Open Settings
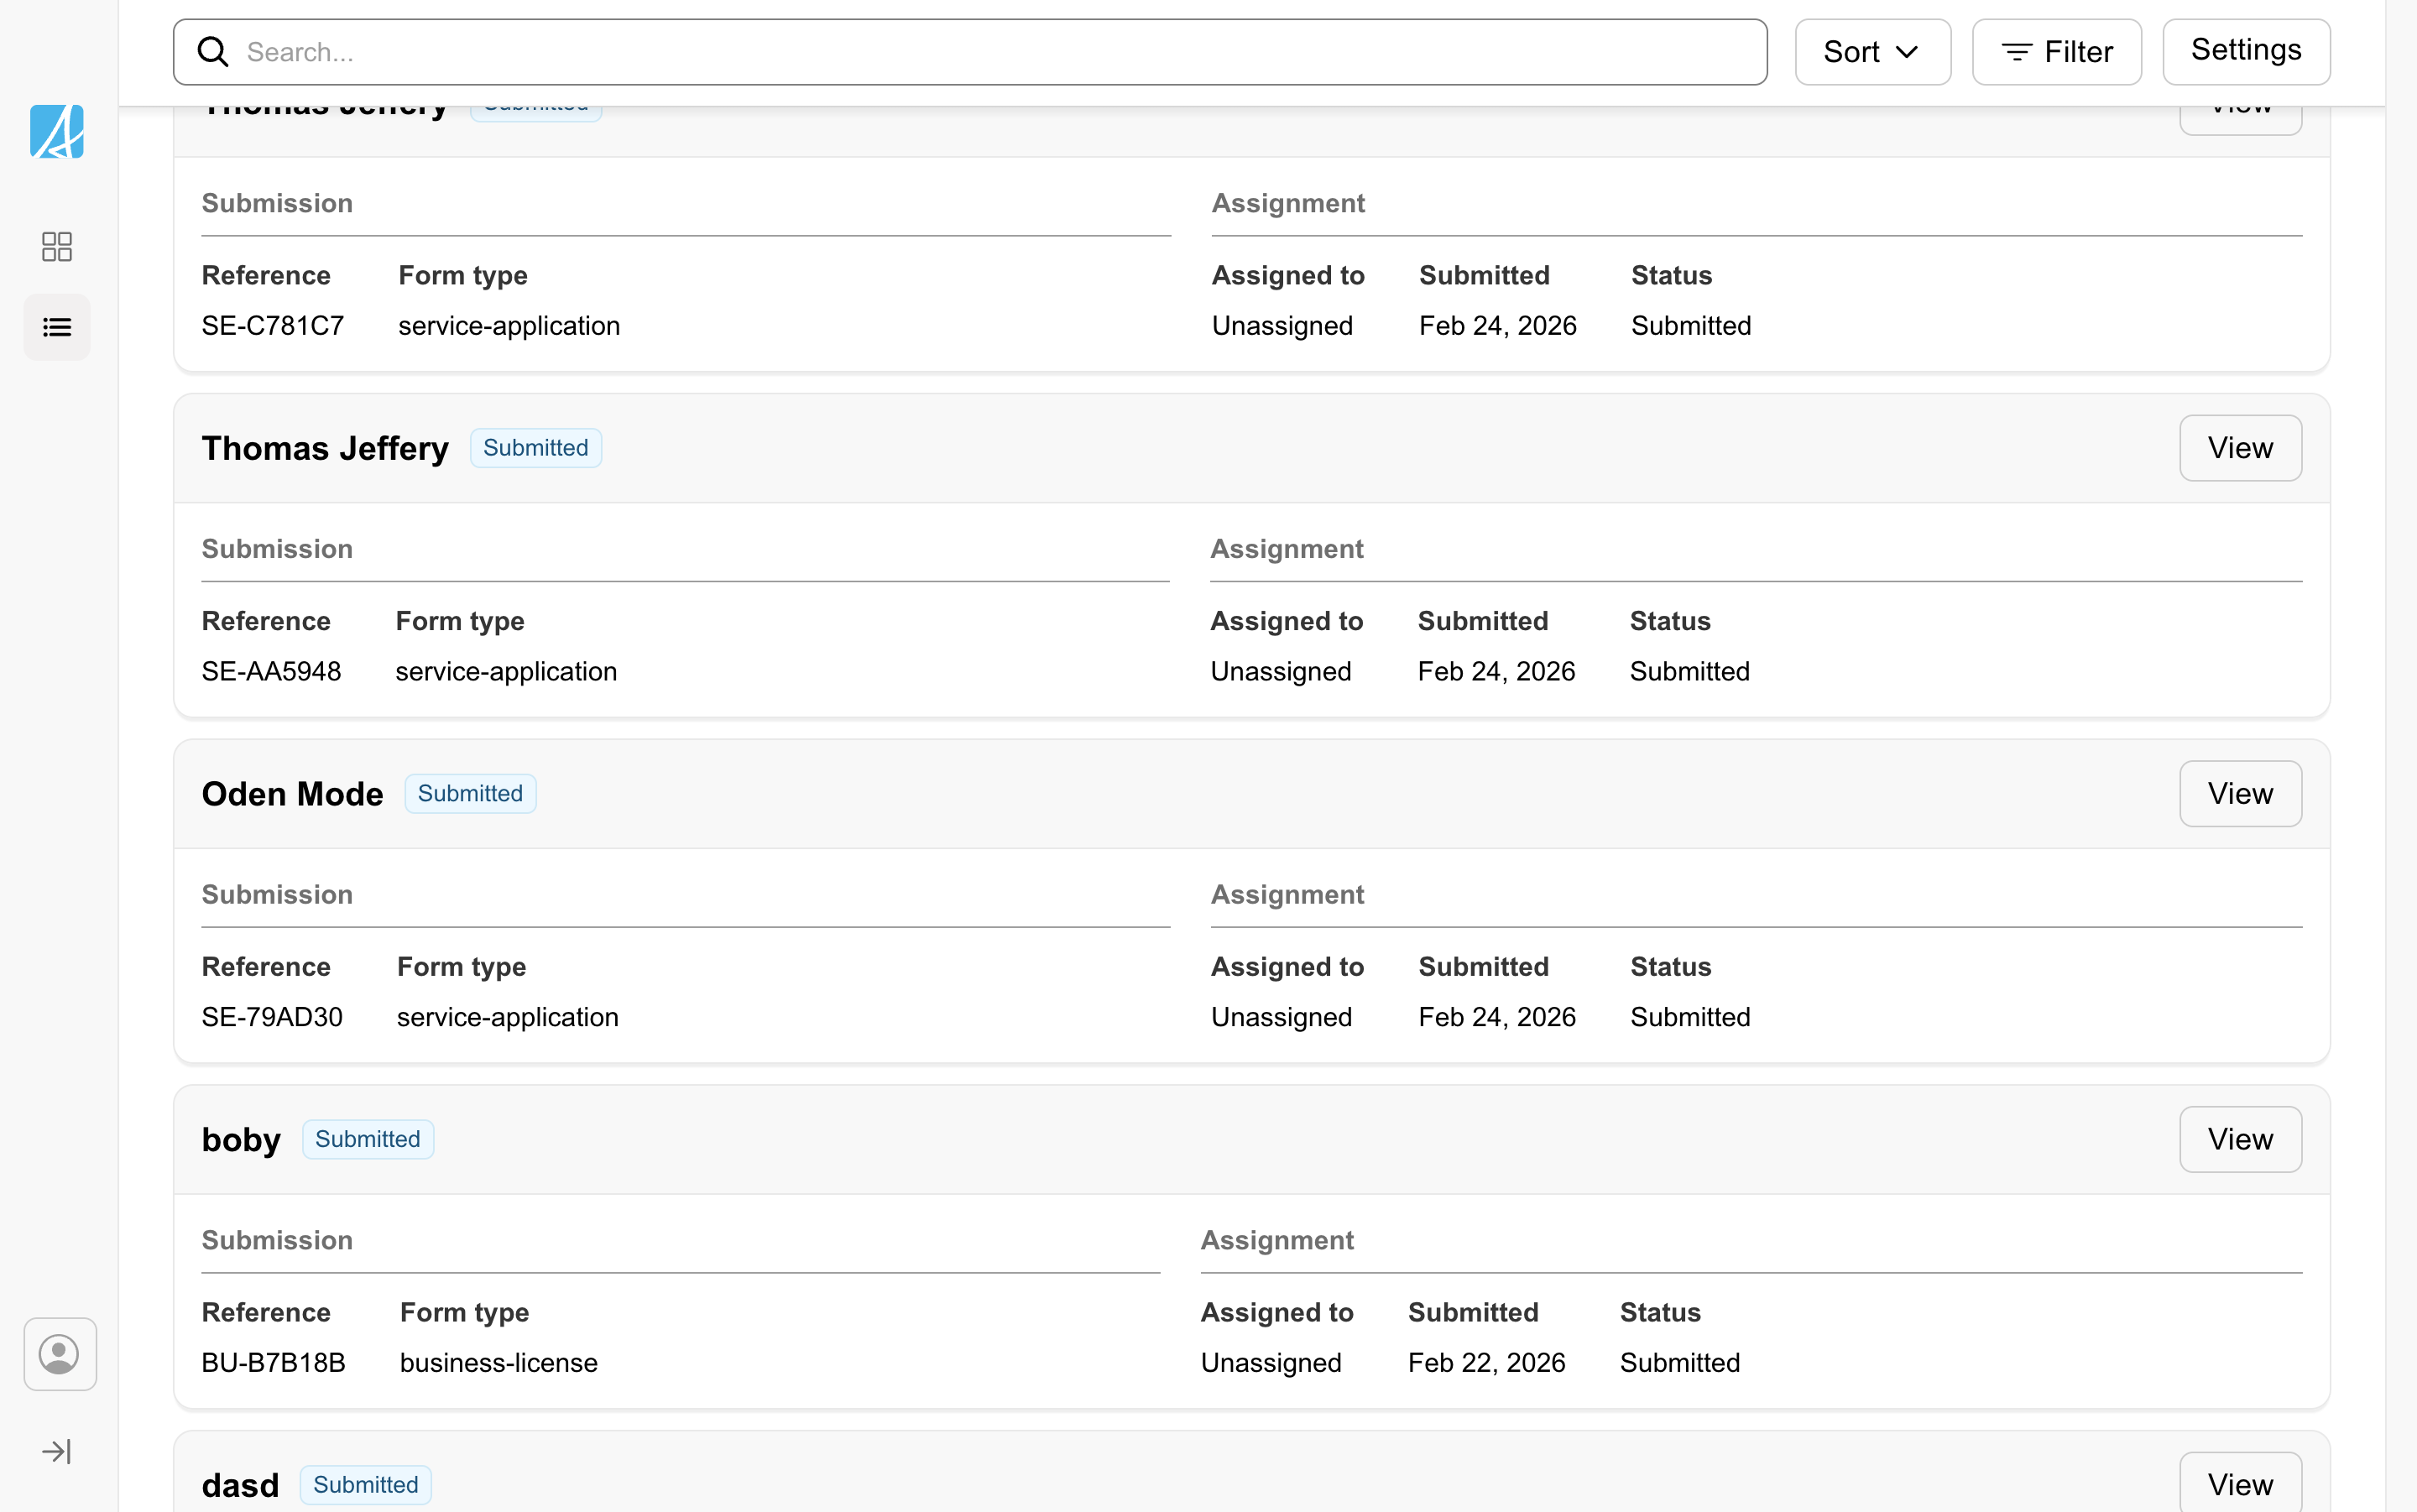The width and height of the screenshot is (2417, 1512). (2246, 52)
